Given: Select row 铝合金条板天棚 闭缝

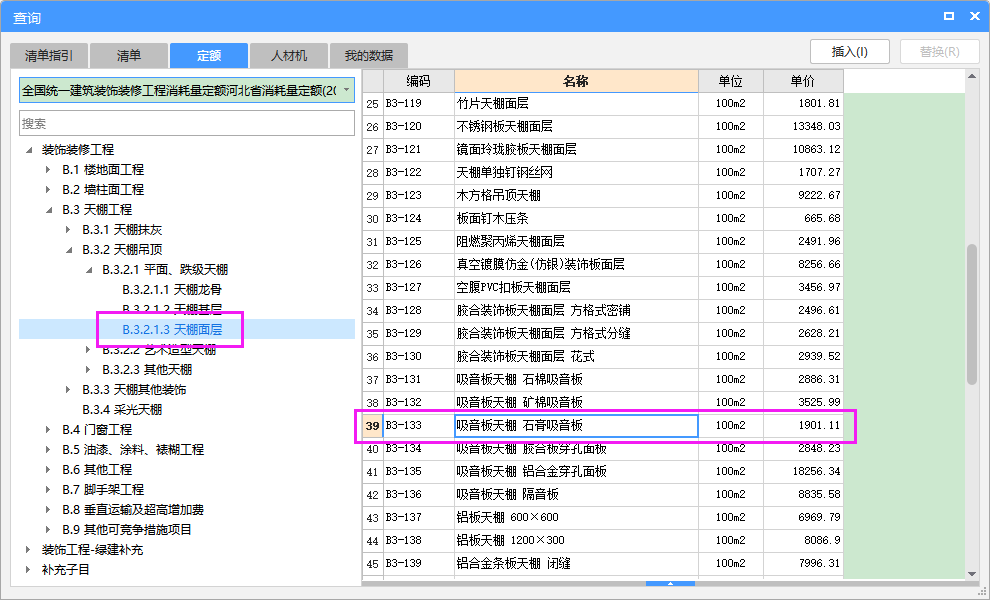Looking at the screenshot, I should [603, 563].
